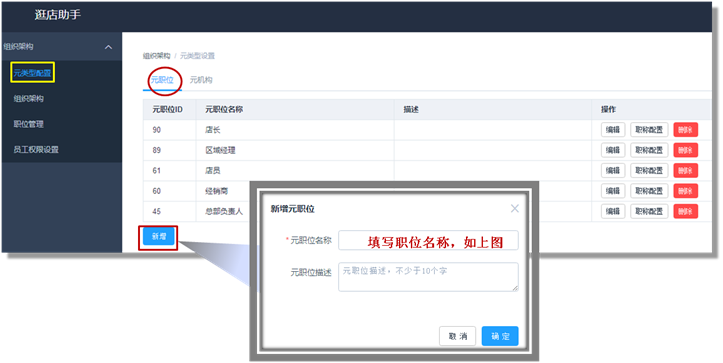Switch to the 元机构 tab
This screenshot has height=363, width=723.
[x=201, y=80]
